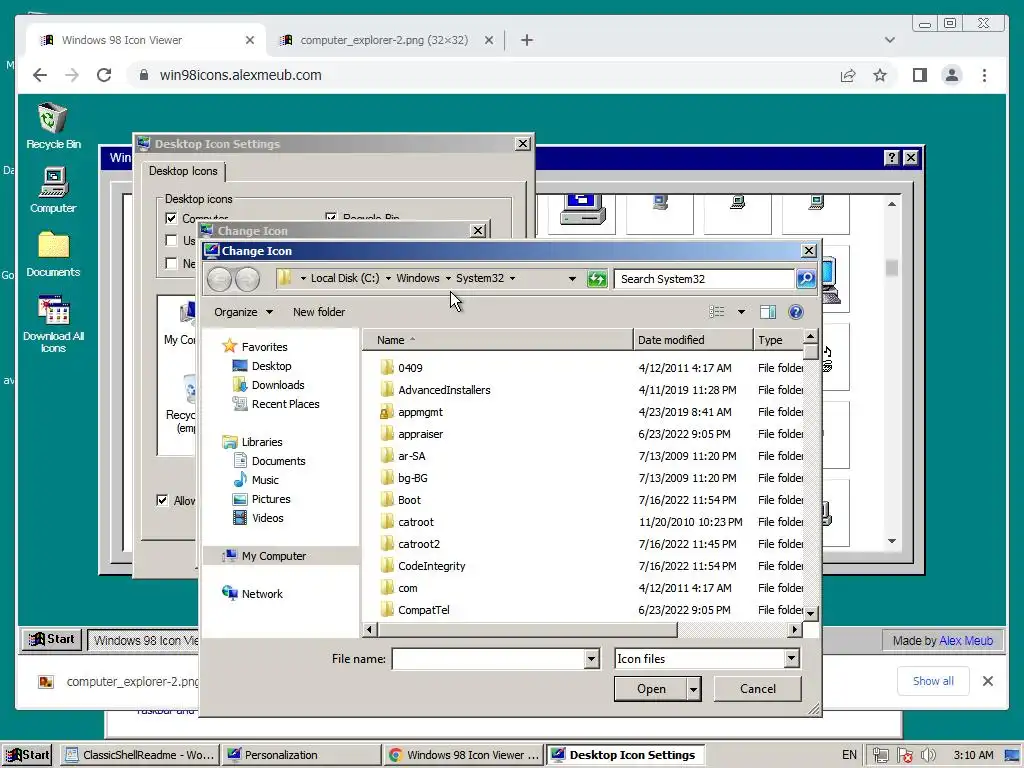Click the File name input field
The height and width of the screenshot is (768, 1024).
pyautogui.click(x=488, y=659)
